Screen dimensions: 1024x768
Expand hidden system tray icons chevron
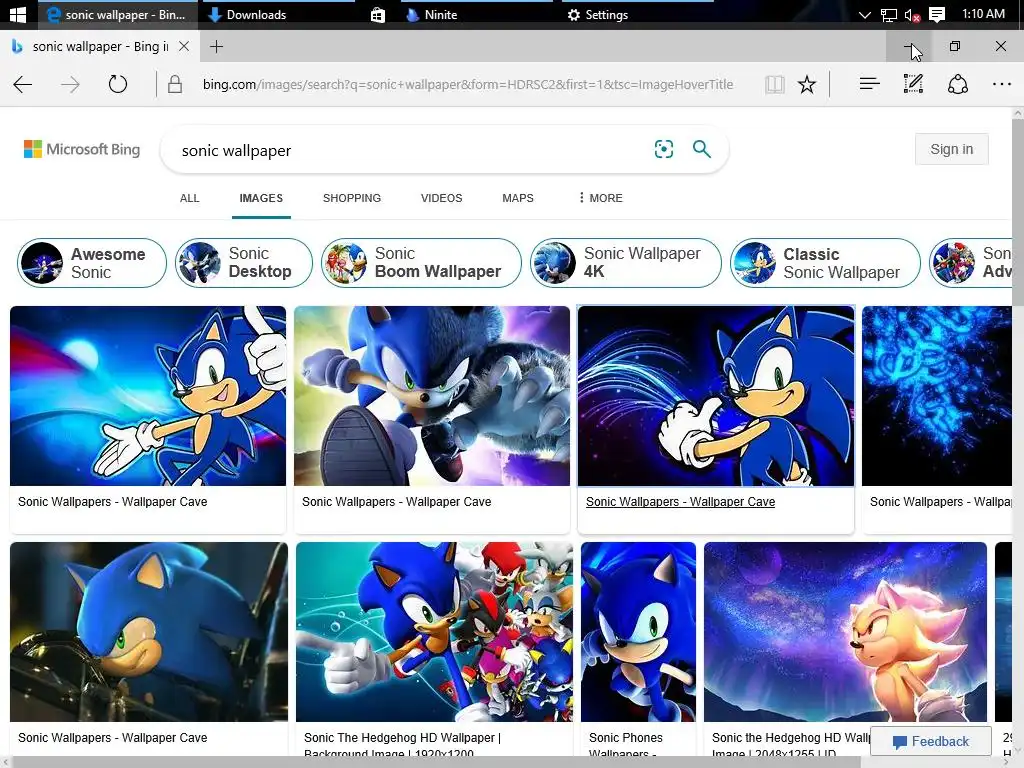865,14
